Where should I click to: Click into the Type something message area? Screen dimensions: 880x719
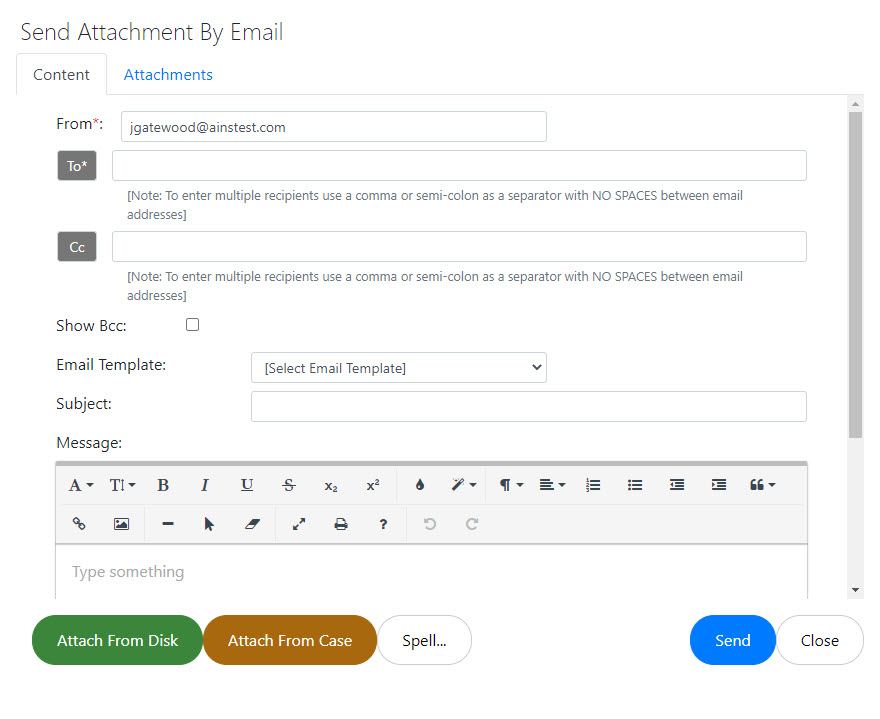point(431,572)
